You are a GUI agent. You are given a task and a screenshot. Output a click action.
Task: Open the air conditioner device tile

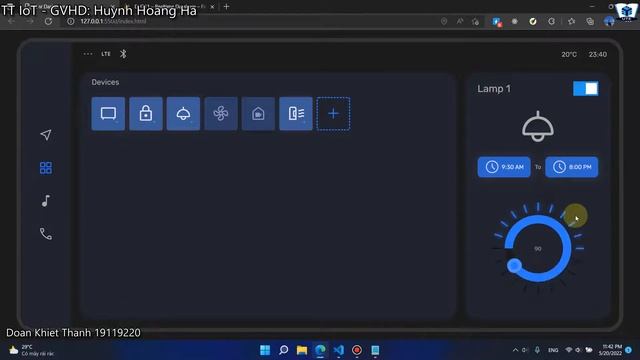point(296,114)
